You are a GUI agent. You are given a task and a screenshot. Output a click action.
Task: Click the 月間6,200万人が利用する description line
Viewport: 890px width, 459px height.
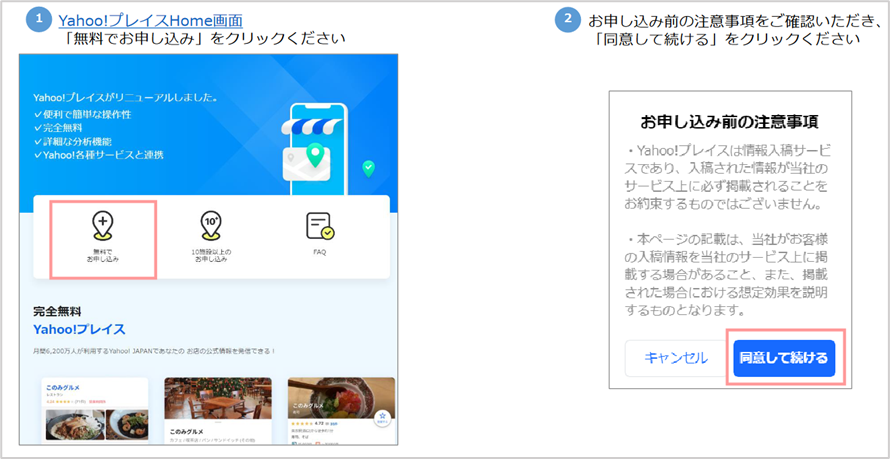[154, 351]
